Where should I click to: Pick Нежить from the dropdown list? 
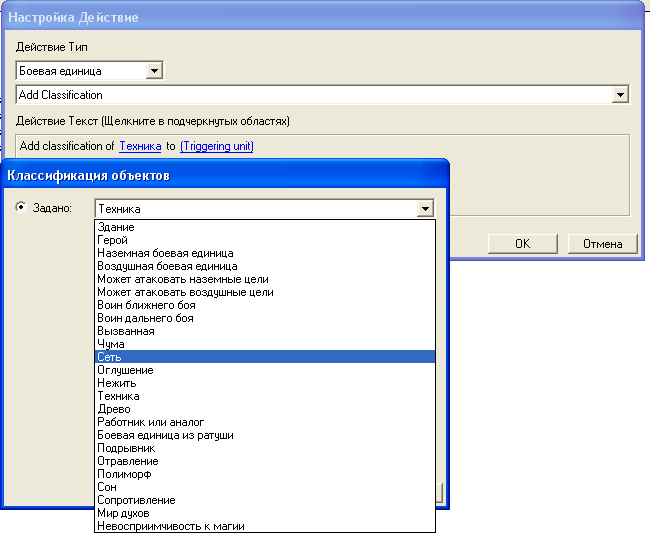pos(265,383)
